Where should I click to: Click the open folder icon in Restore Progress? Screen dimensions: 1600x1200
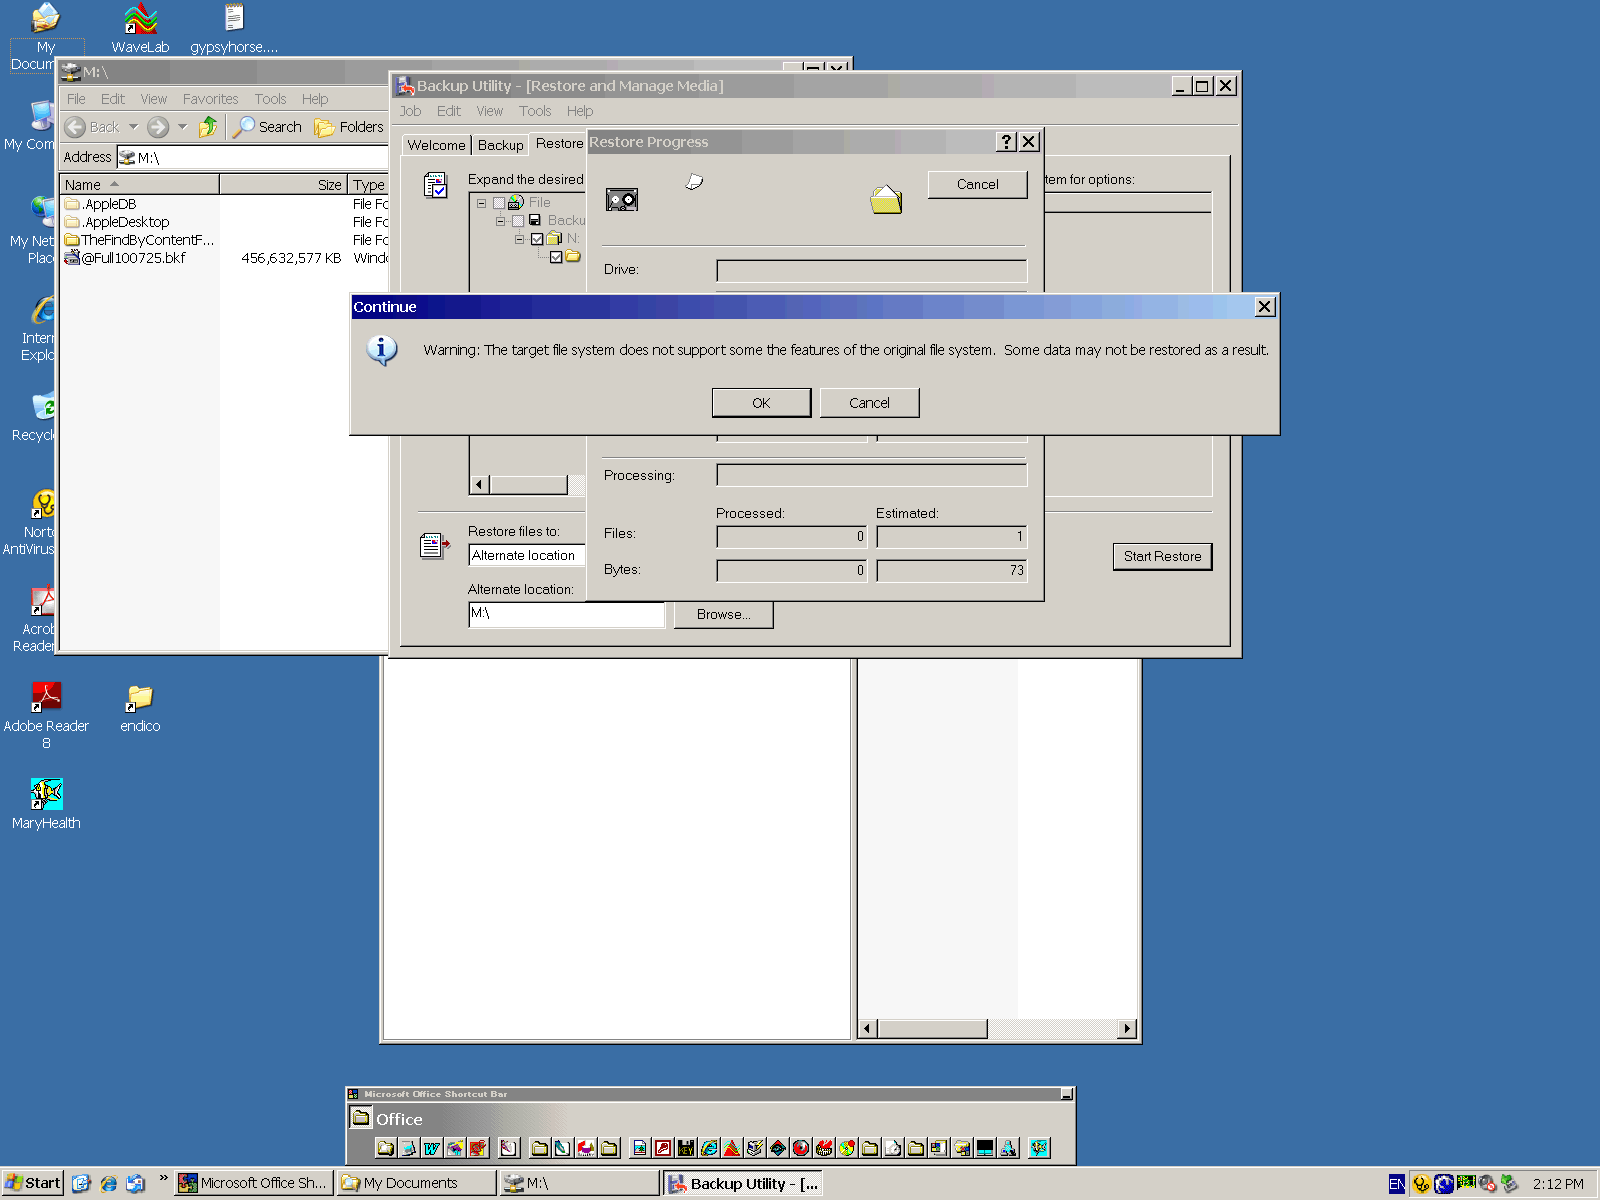click(886, 200)
